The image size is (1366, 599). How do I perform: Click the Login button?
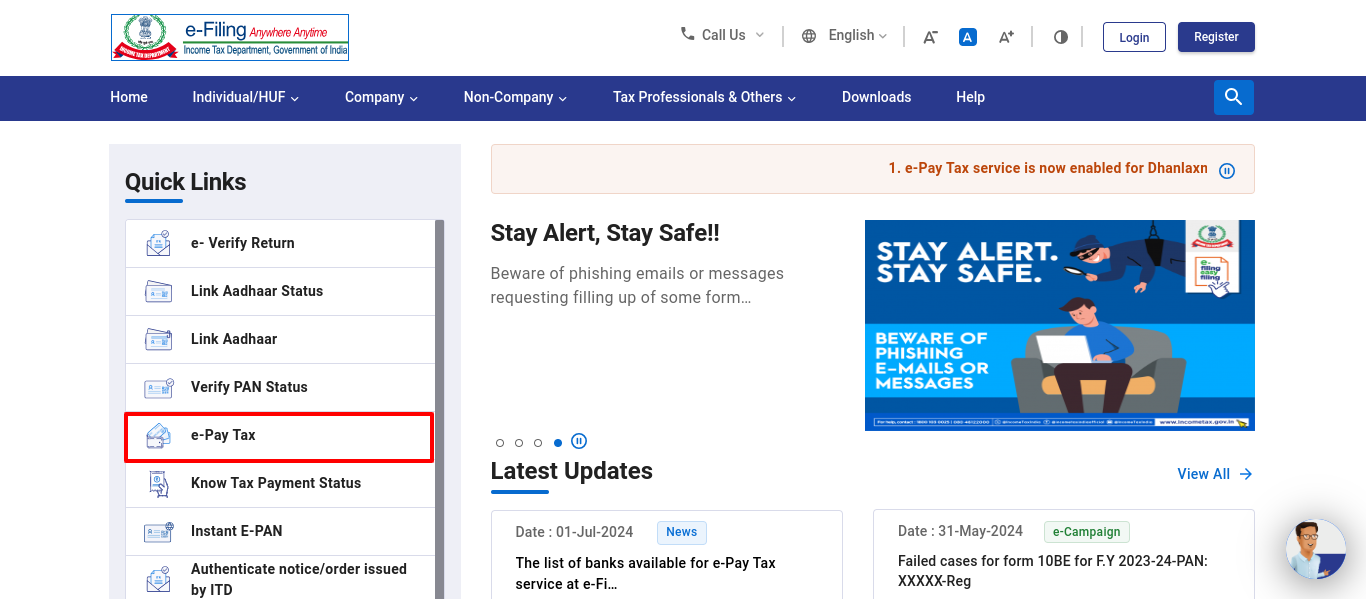(x=1134, y=37)
